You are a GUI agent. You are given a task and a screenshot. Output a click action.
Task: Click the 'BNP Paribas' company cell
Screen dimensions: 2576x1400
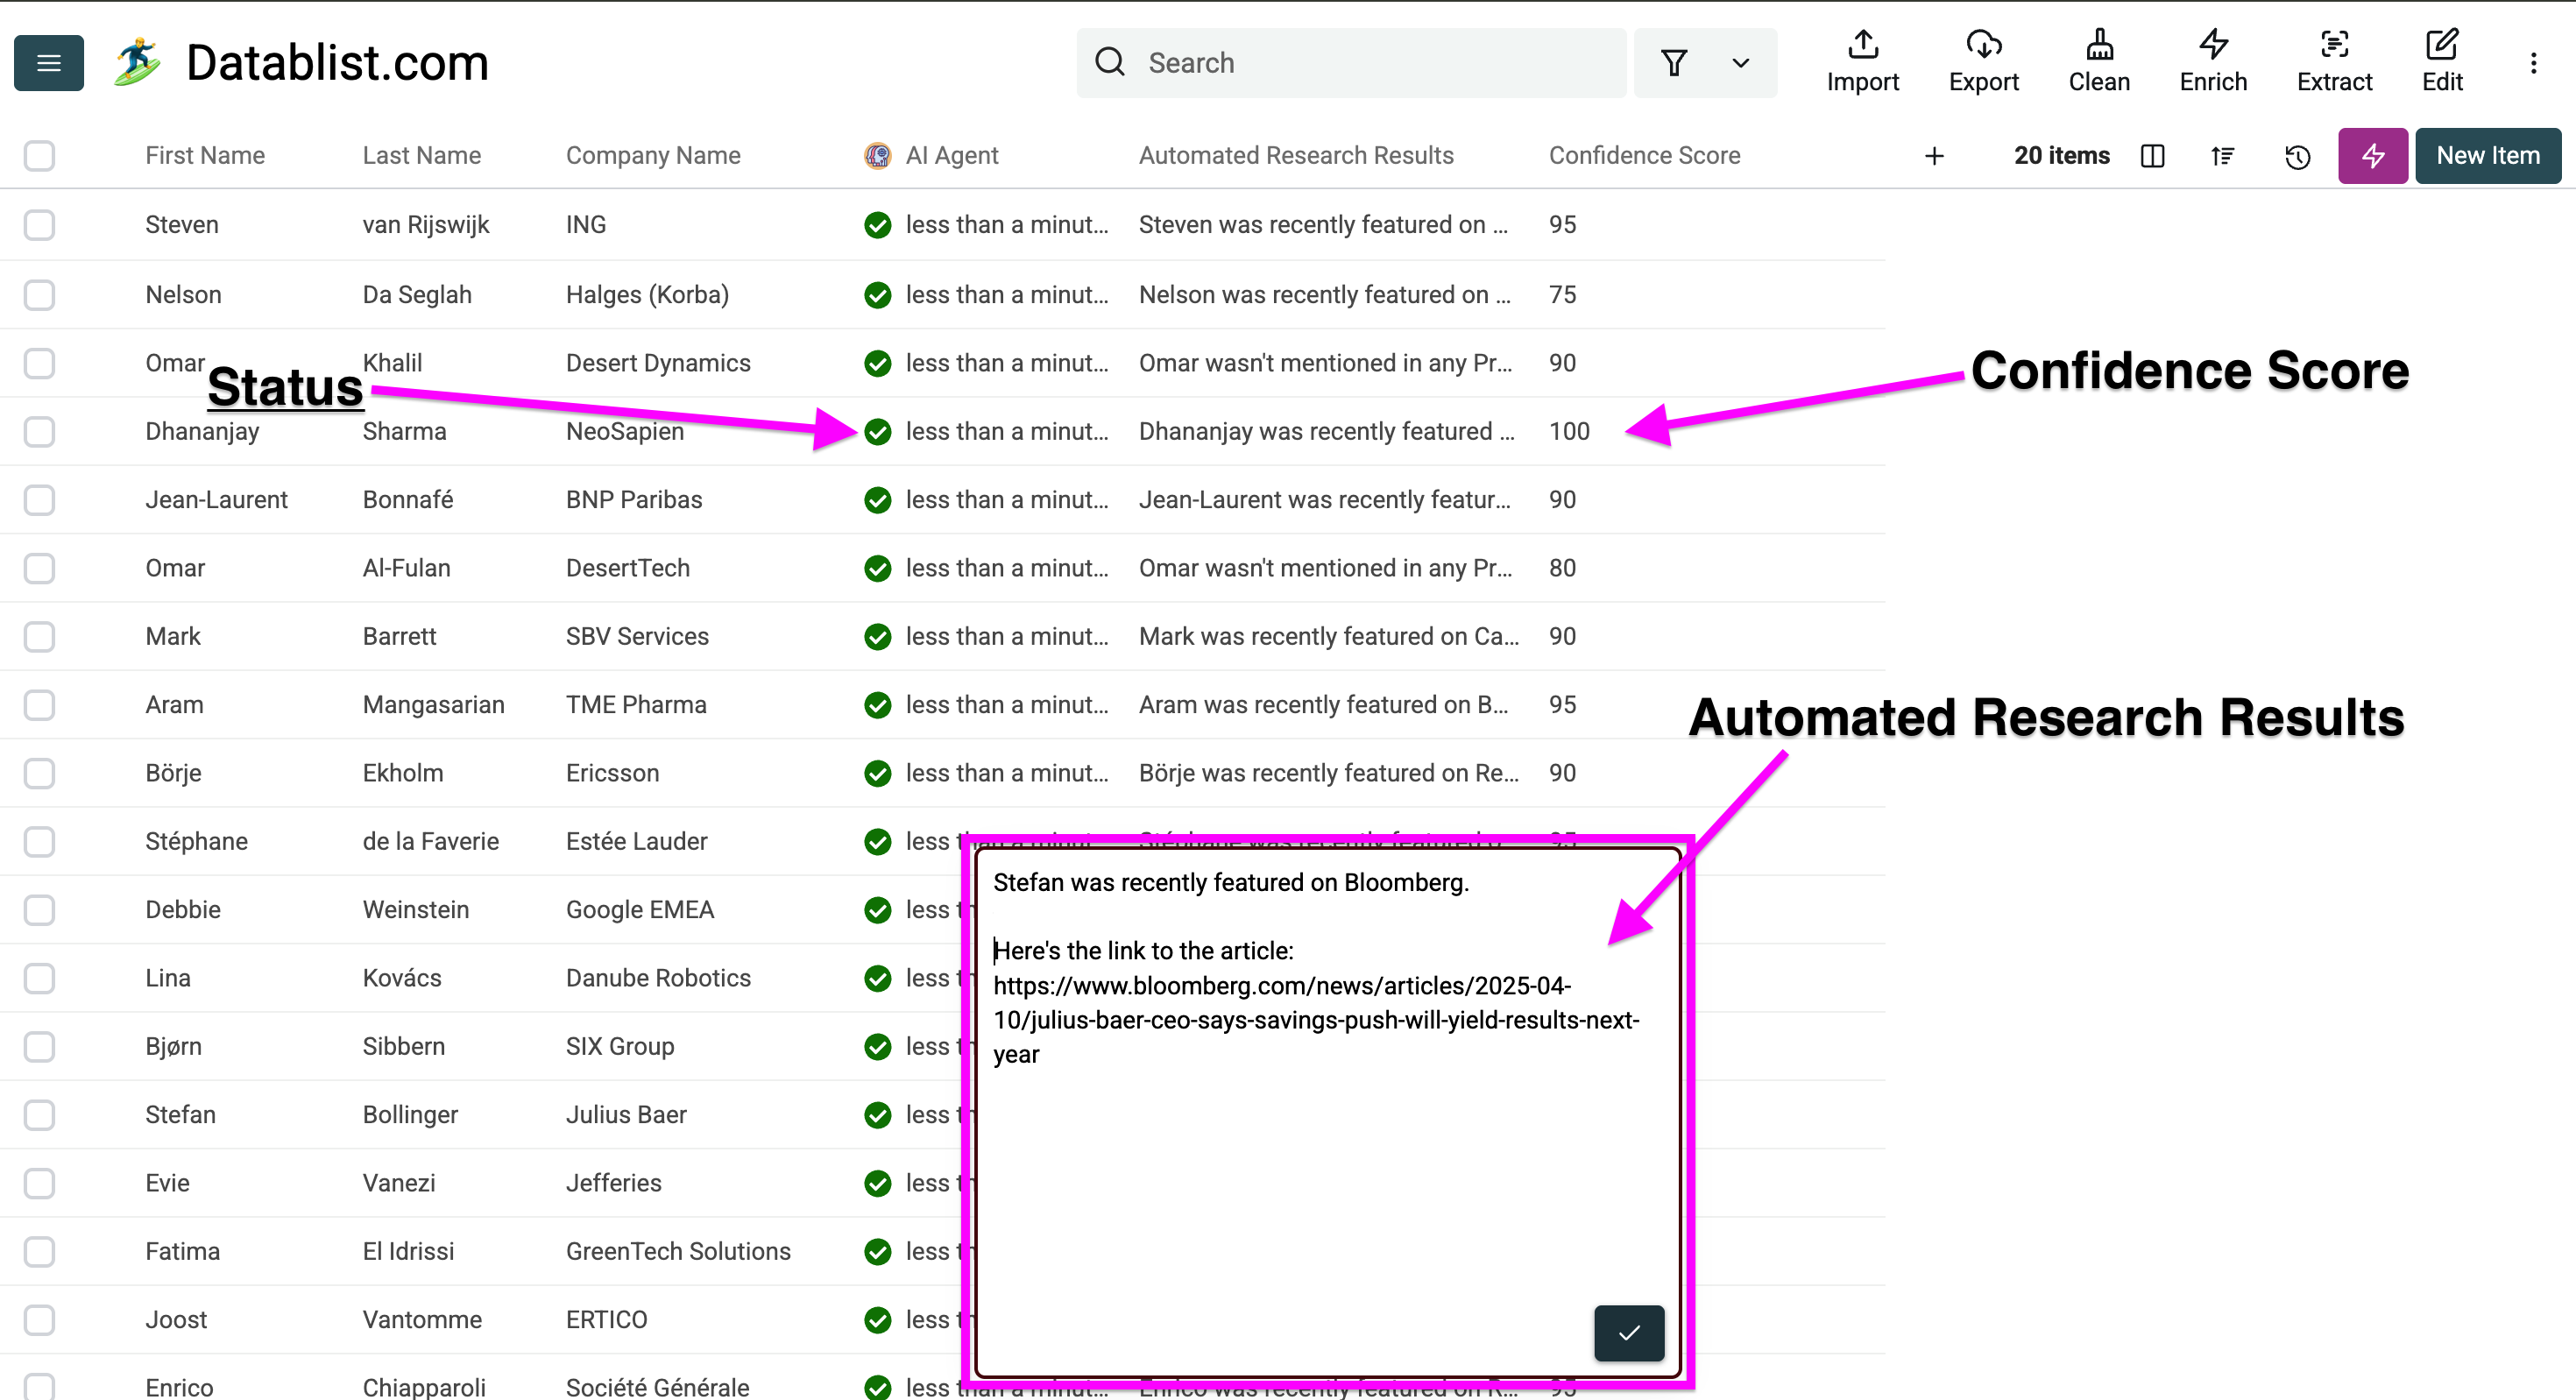pos(634,500)
